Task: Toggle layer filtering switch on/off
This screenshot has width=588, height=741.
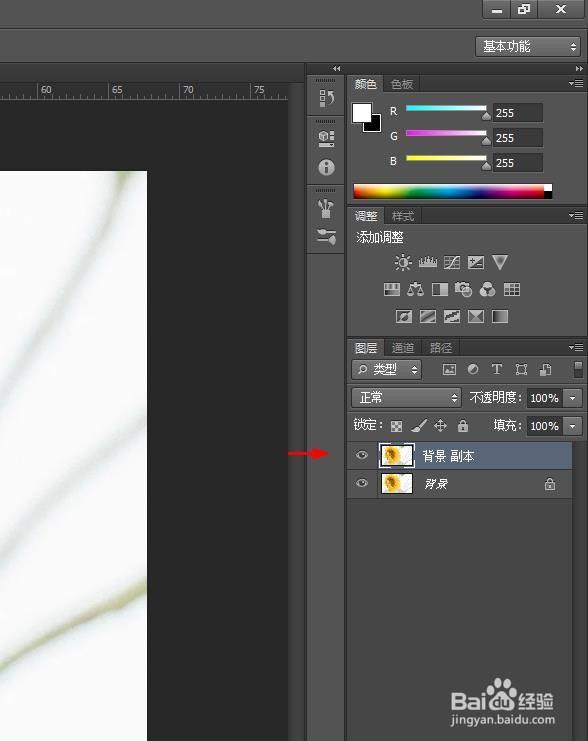Action: coord(578,370)
